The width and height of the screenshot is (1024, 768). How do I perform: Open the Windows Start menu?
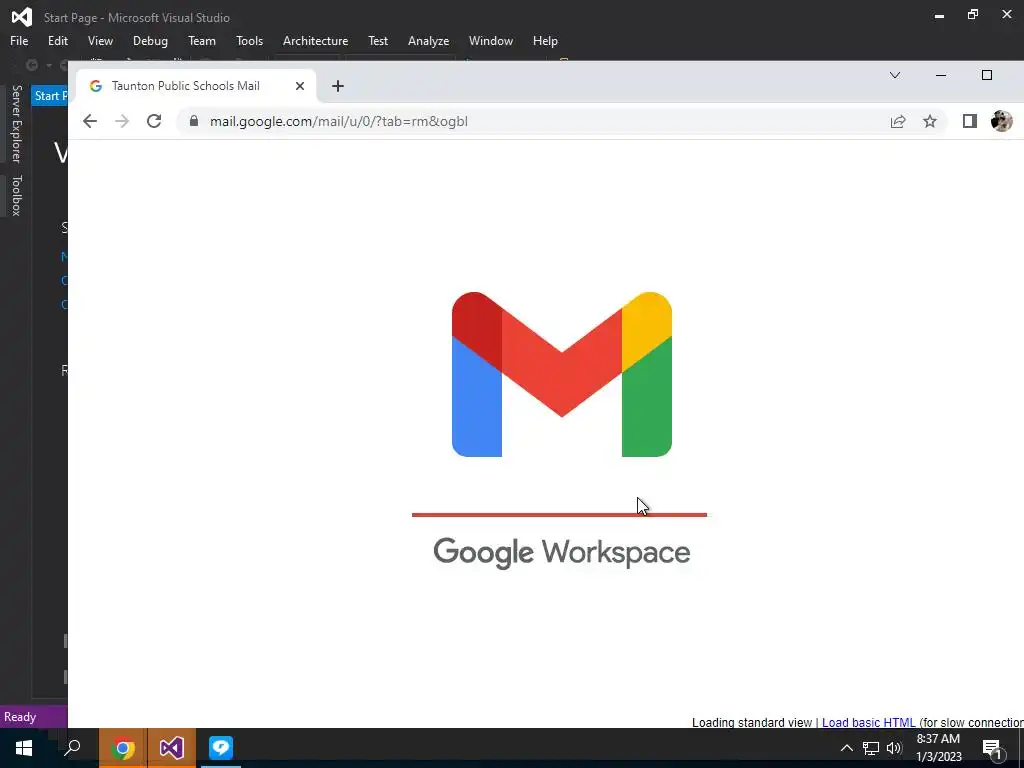(24, 748)
